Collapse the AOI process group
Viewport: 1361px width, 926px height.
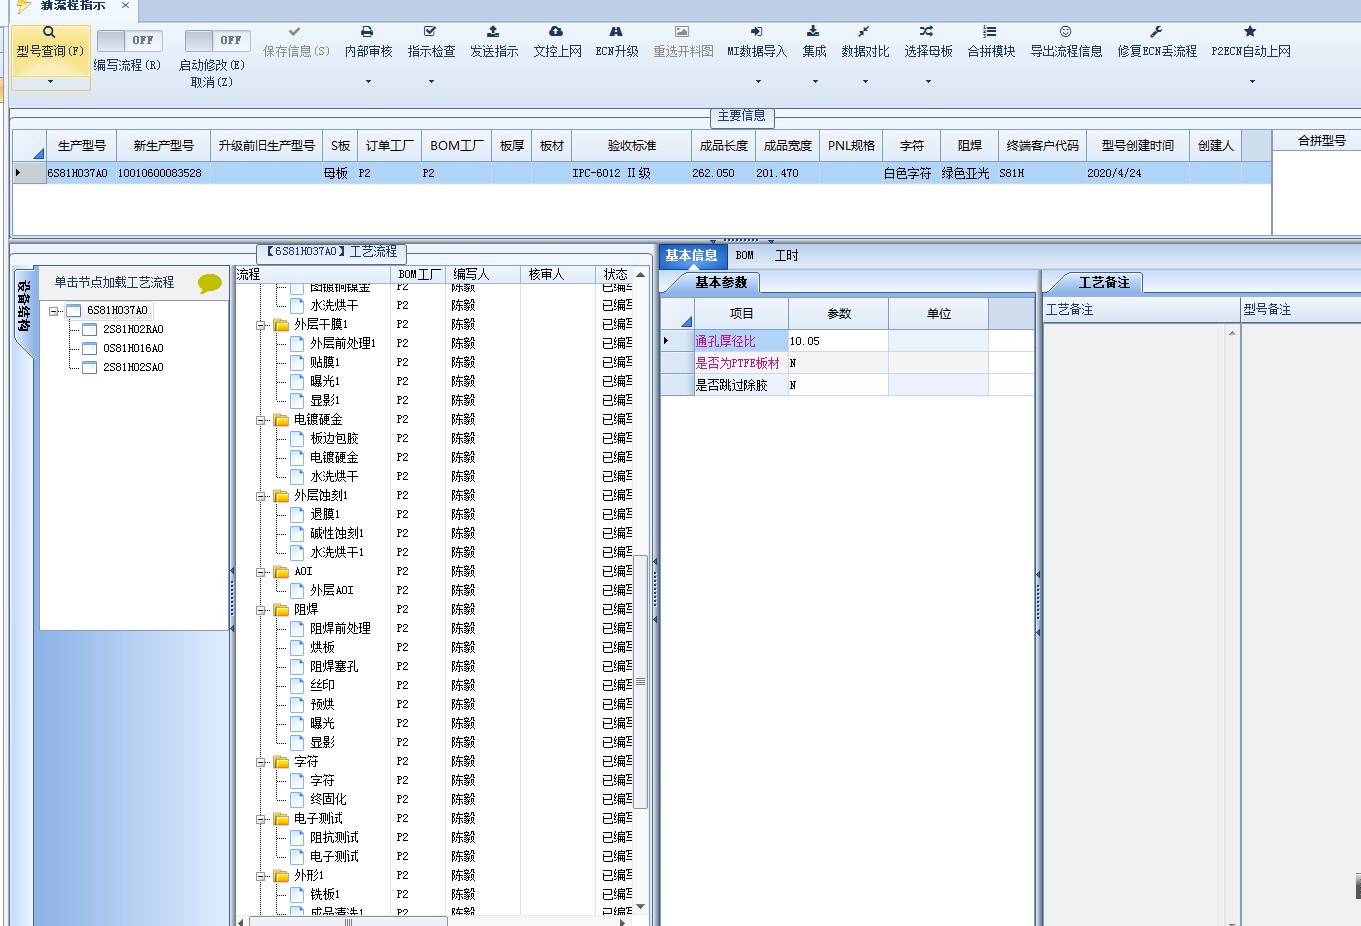[x=262, y=572]
